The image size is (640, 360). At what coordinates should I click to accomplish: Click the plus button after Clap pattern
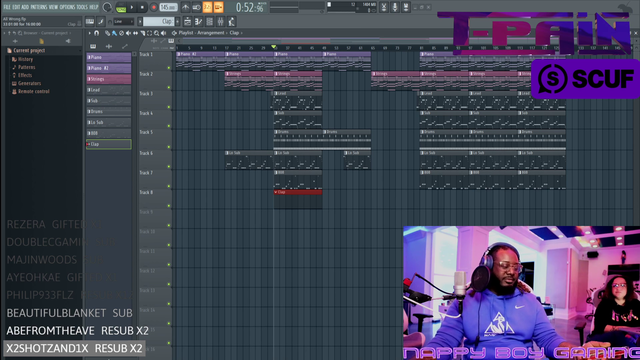tap(178, 22)
